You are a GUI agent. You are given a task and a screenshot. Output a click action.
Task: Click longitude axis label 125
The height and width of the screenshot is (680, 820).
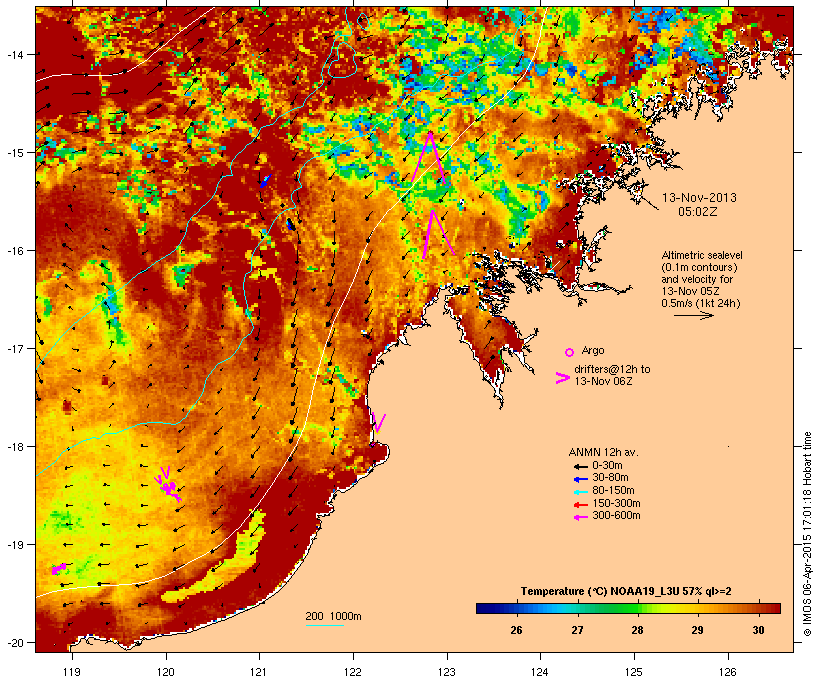(x=634, y=672)
